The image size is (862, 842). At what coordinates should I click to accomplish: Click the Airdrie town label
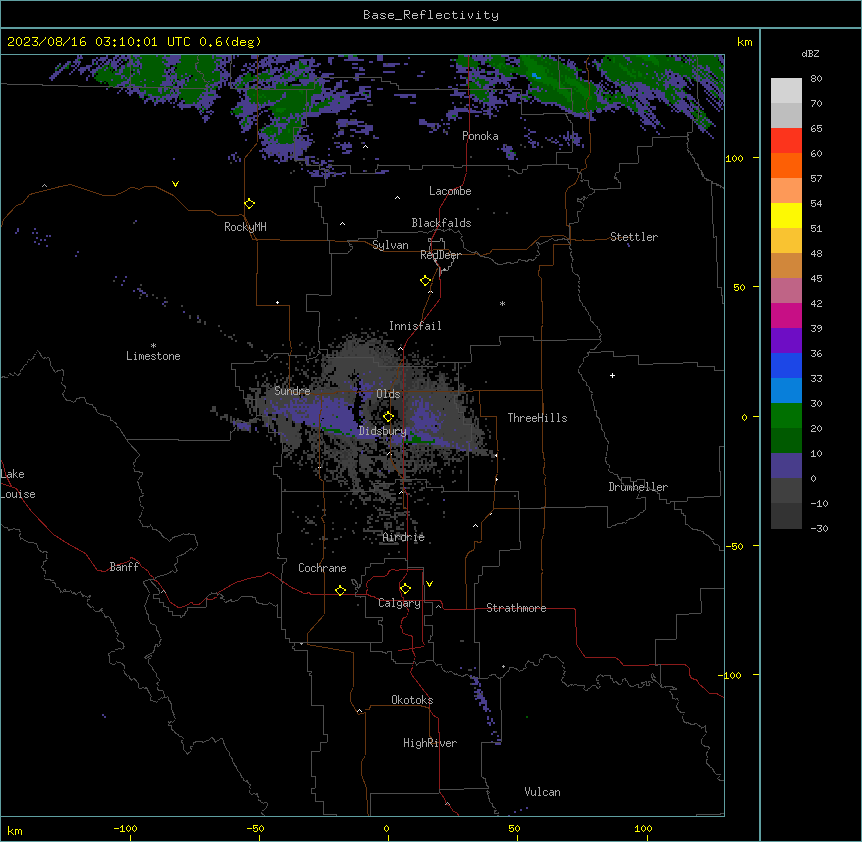point(404,537)
